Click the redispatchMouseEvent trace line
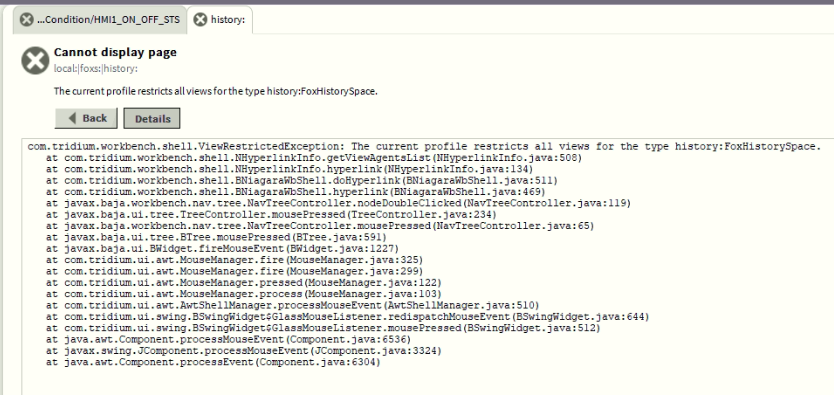The image size is (834, 395). [348, 317]
